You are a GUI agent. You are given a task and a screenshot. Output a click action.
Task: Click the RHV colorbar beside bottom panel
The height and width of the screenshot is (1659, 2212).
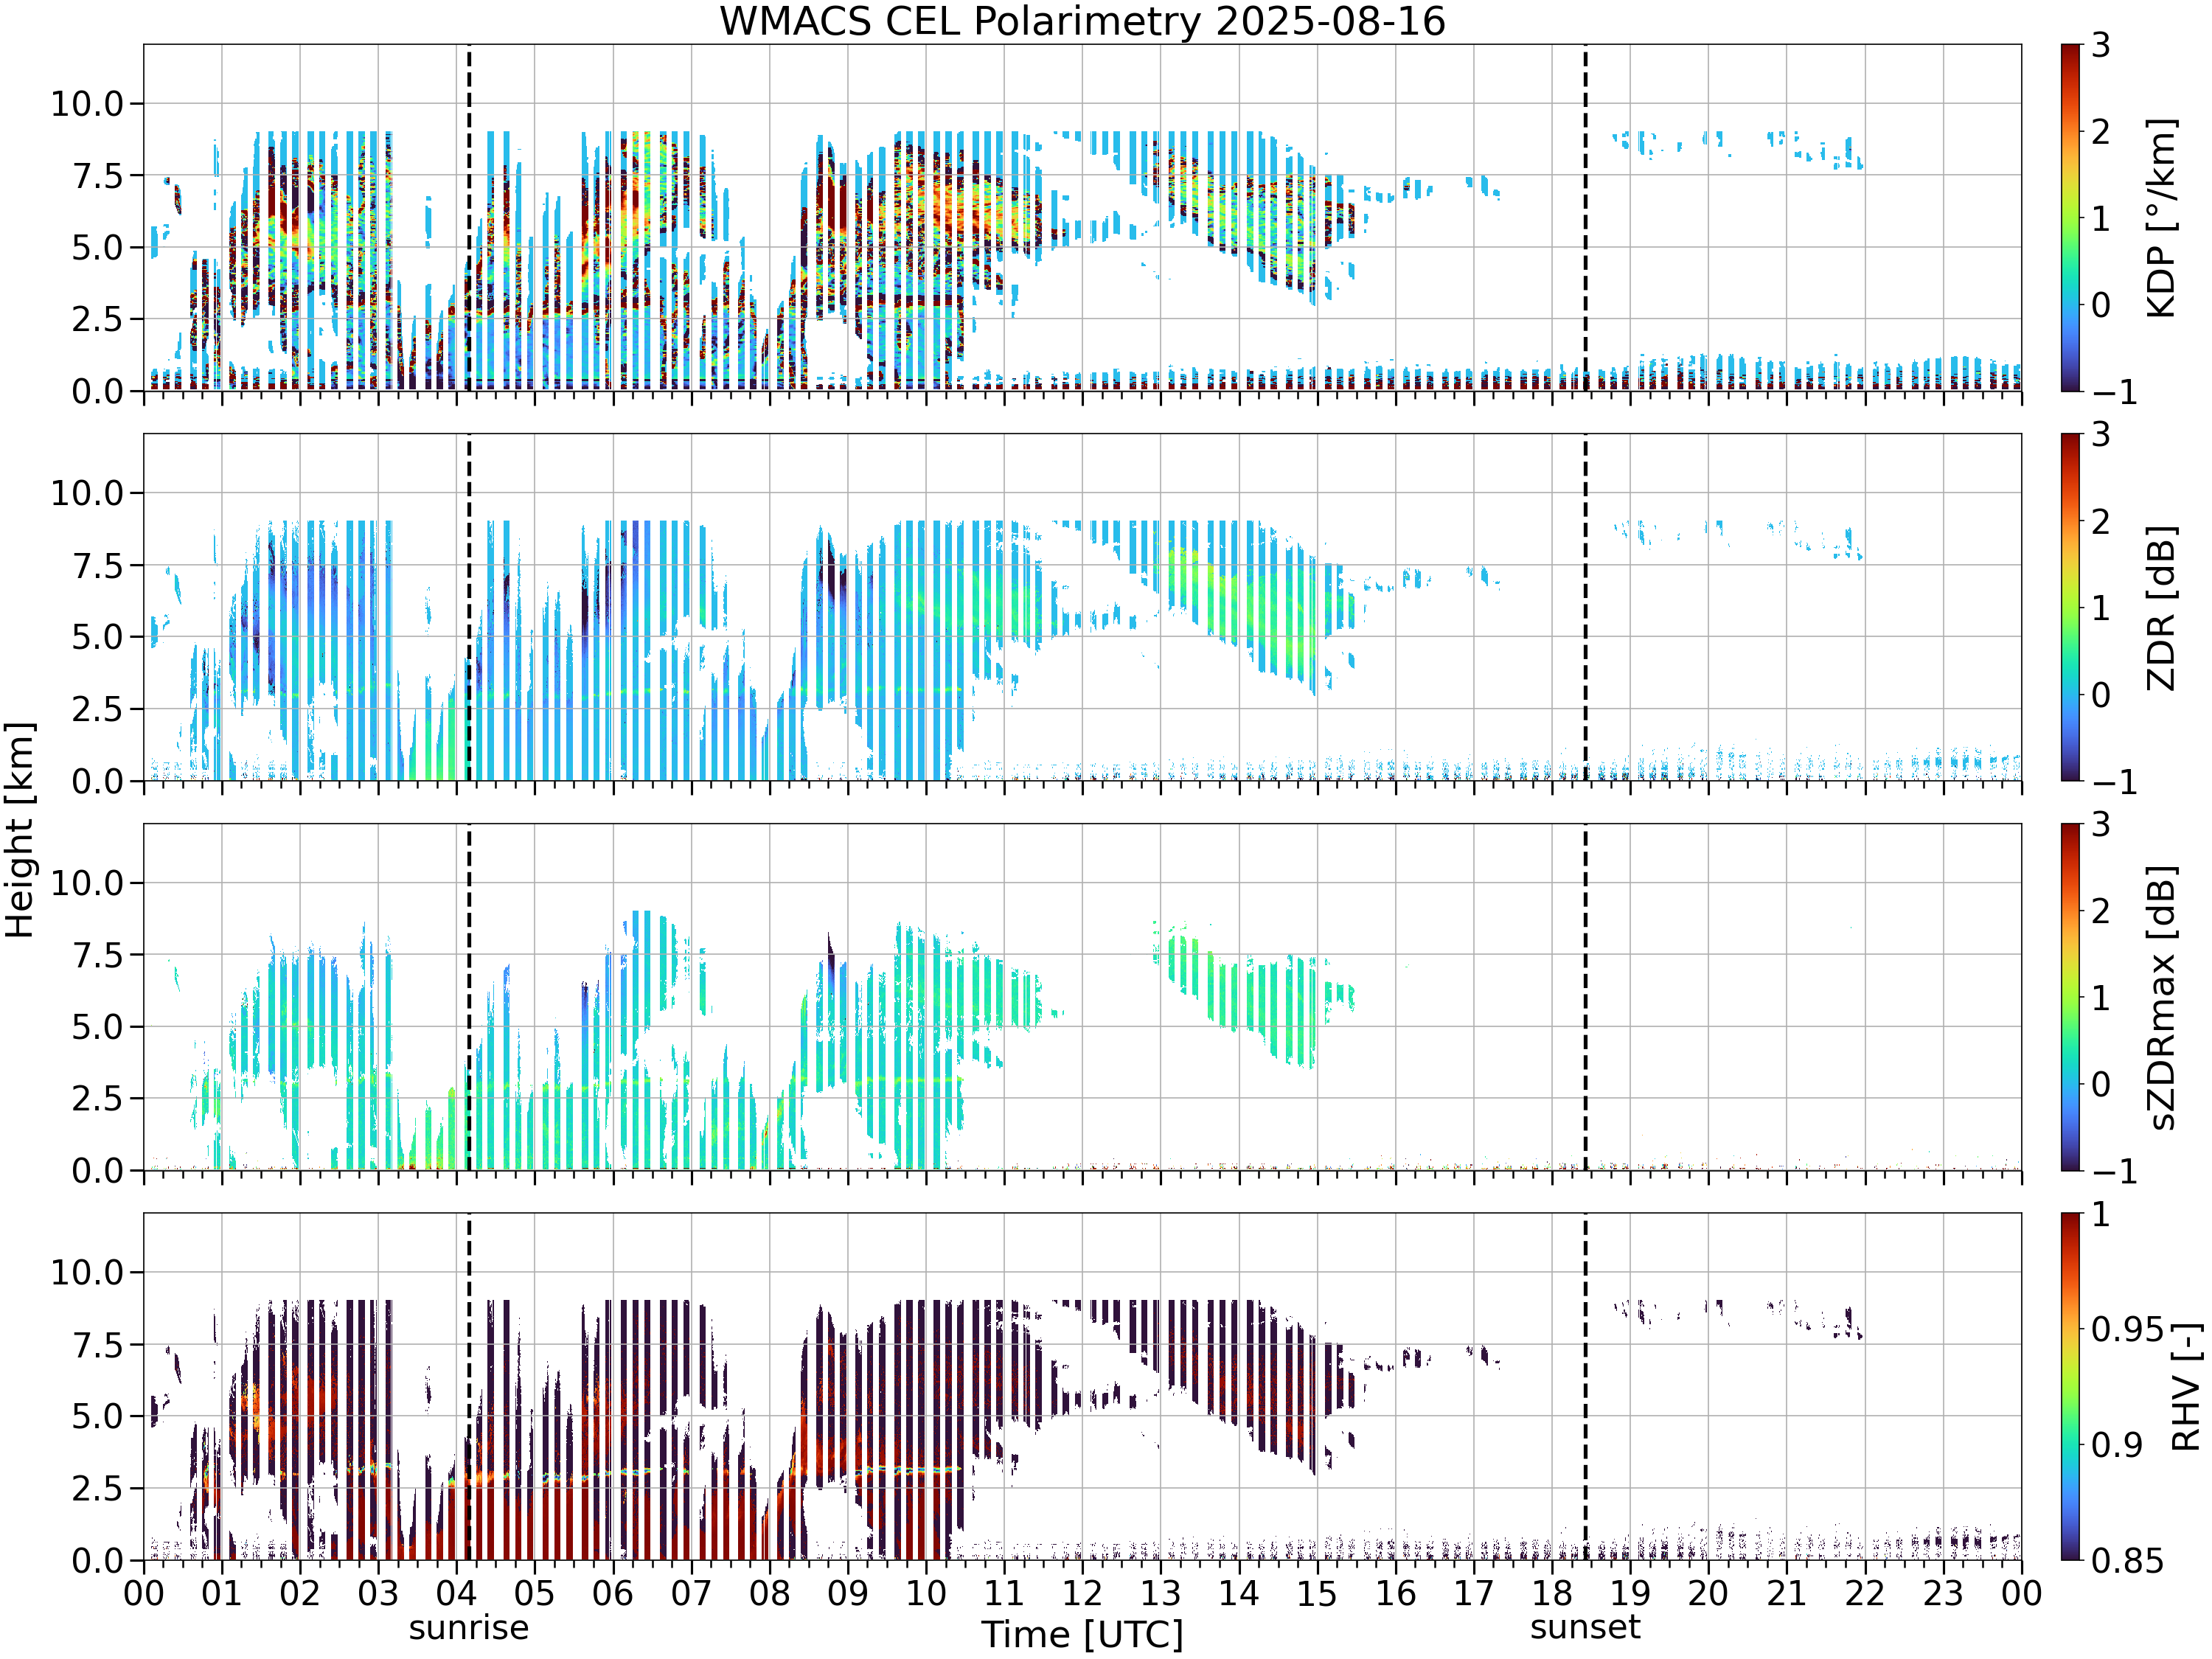click(2071, 1387)
